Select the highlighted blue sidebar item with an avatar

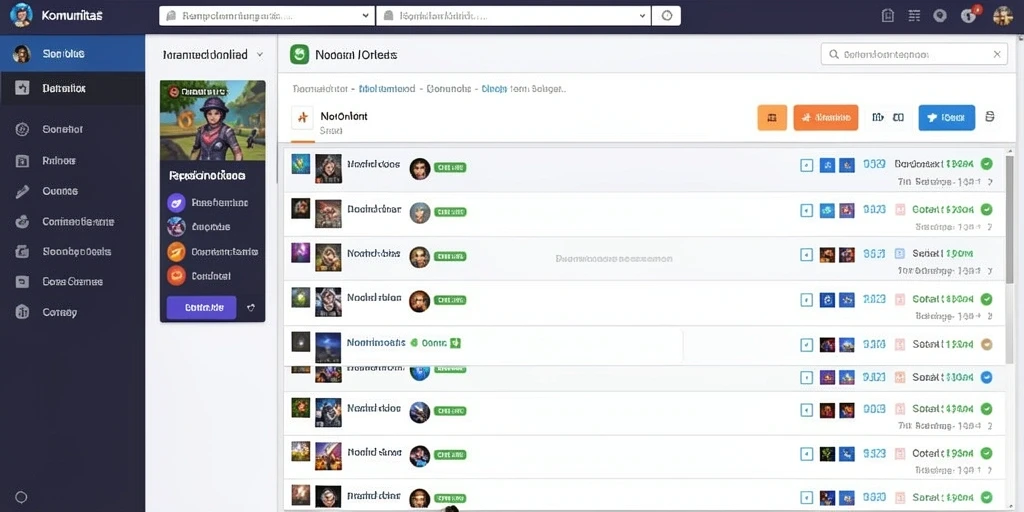pyautogui.click(x=72, y=54)
